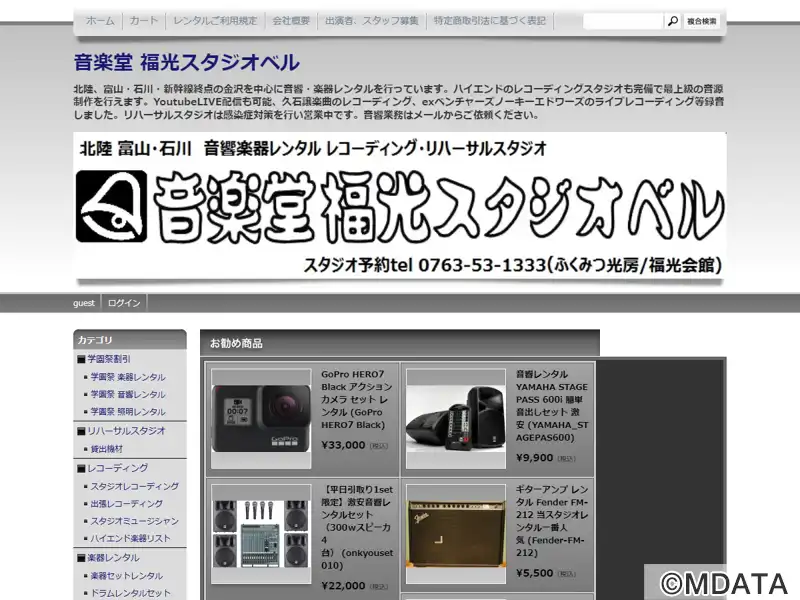800x600 pixels.
Task: Click the site title 音楽堂 福光スタジオベル
Action: [x=187, y=62]
